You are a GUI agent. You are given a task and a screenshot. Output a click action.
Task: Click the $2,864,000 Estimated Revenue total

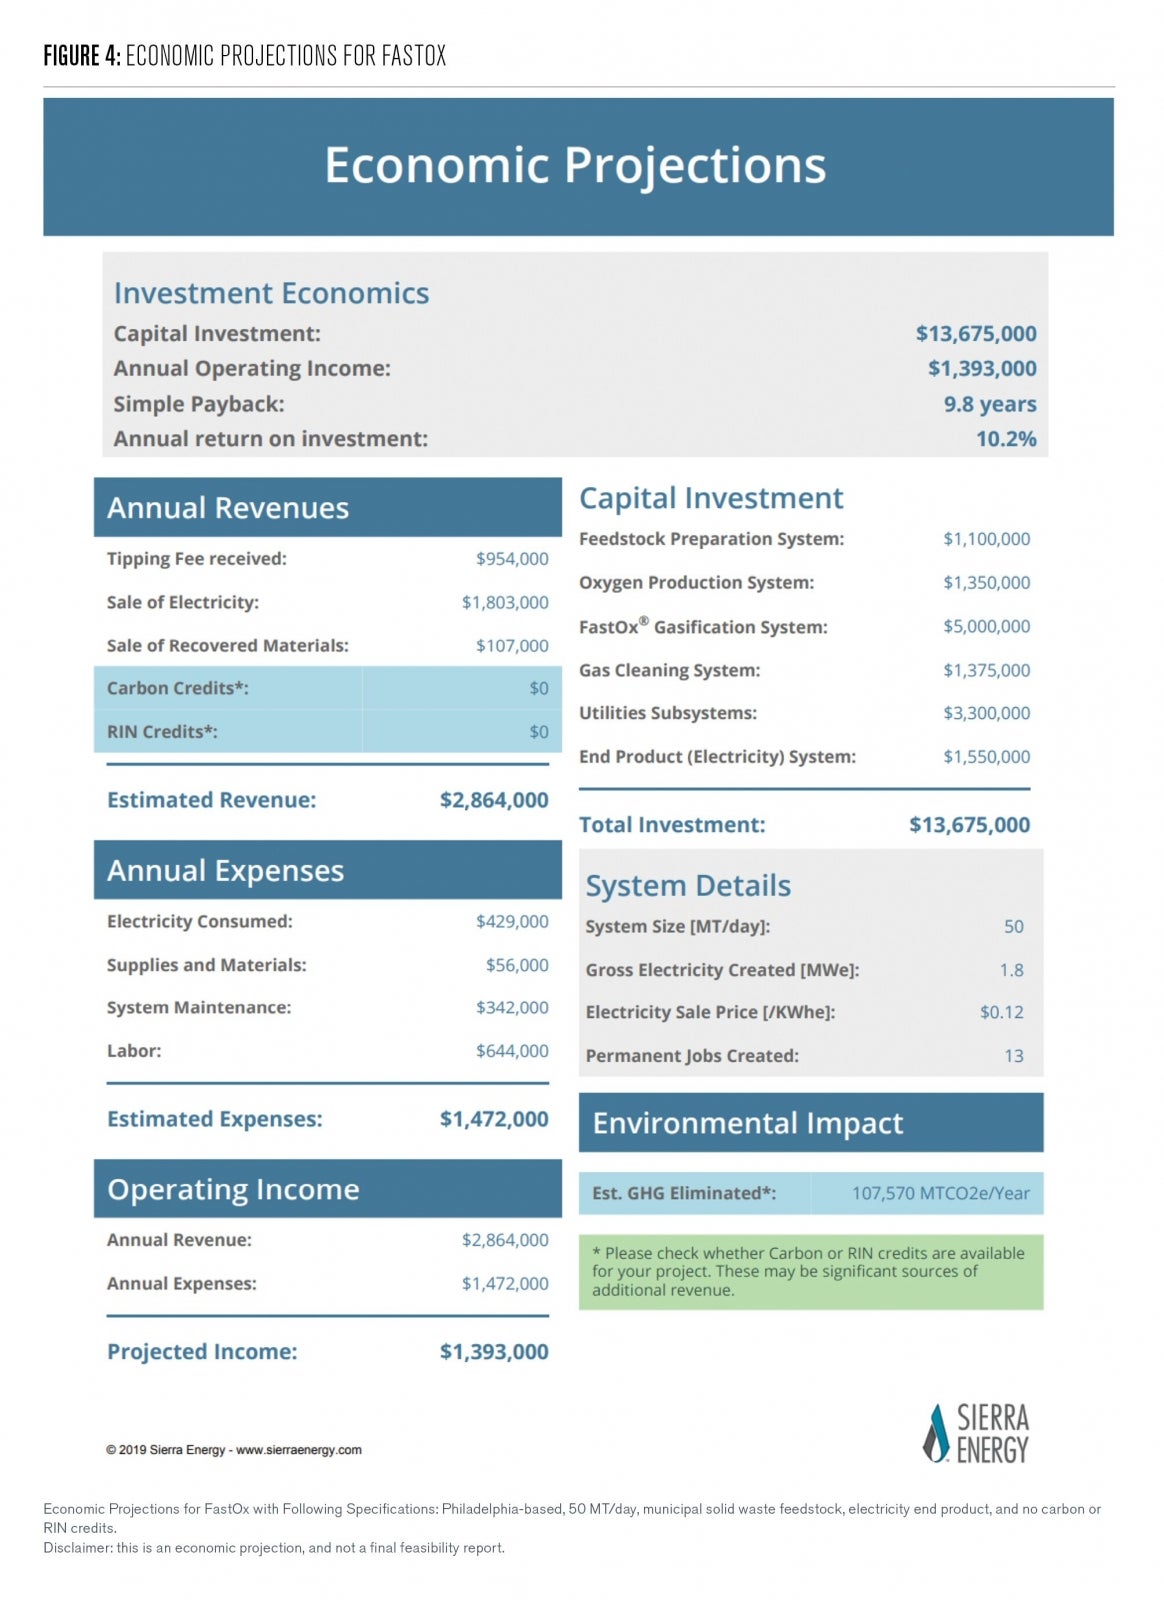[494, 800]
